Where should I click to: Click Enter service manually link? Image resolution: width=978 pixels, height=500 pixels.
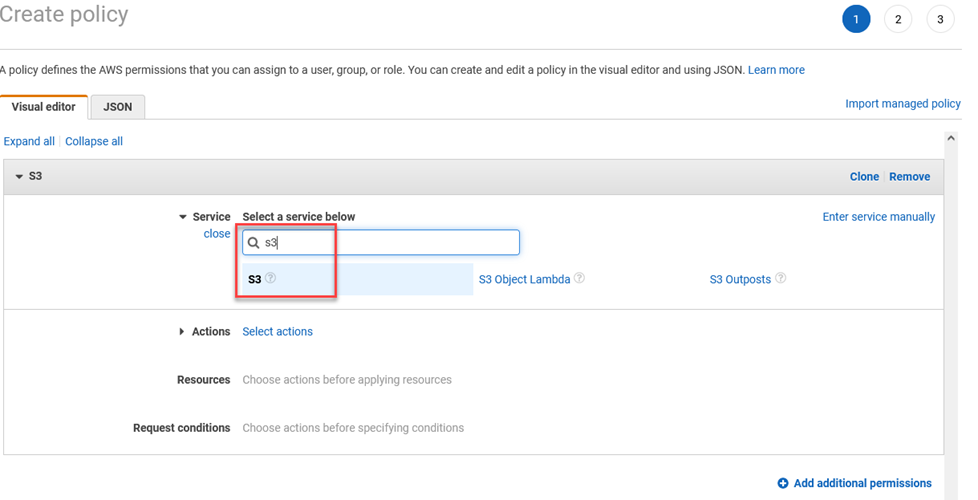(879, 217)
